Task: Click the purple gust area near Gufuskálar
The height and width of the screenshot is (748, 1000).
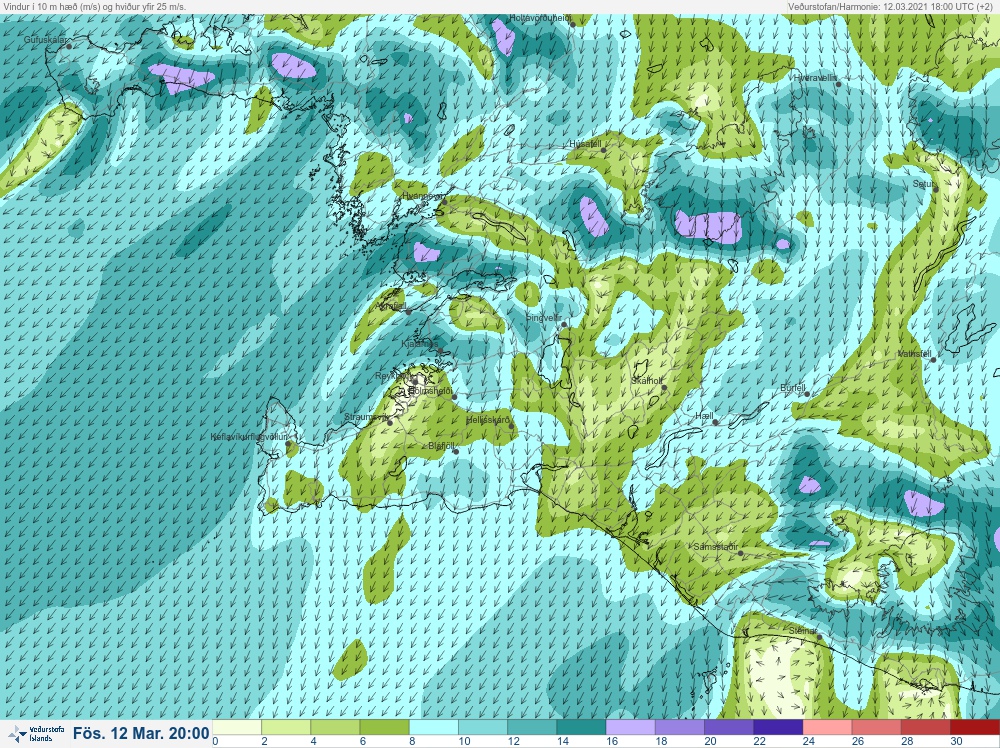Action: [180, 77]
